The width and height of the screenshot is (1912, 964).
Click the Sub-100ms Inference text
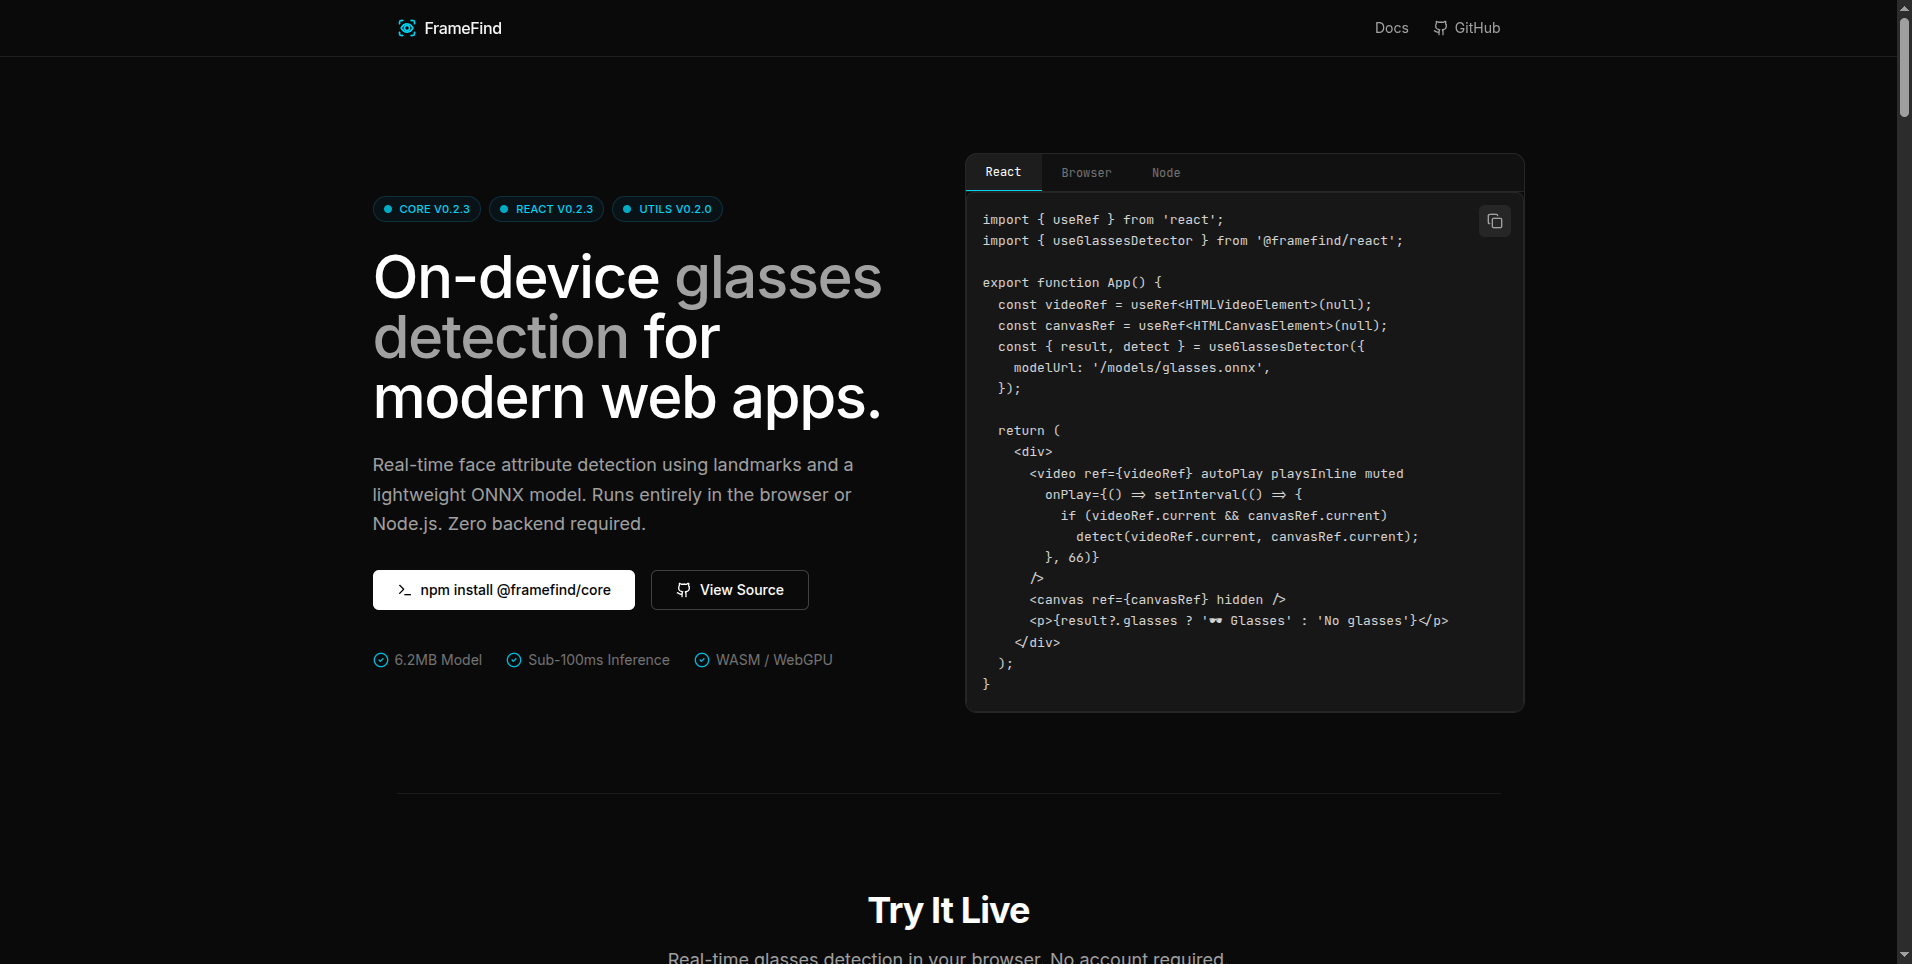(x=599, y=660)
